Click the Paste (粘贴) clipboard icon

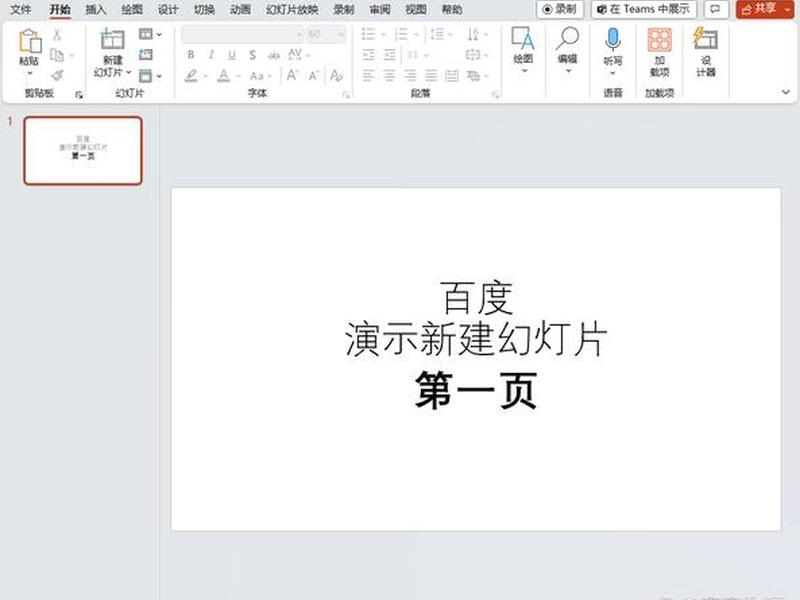tap(30, 41)
